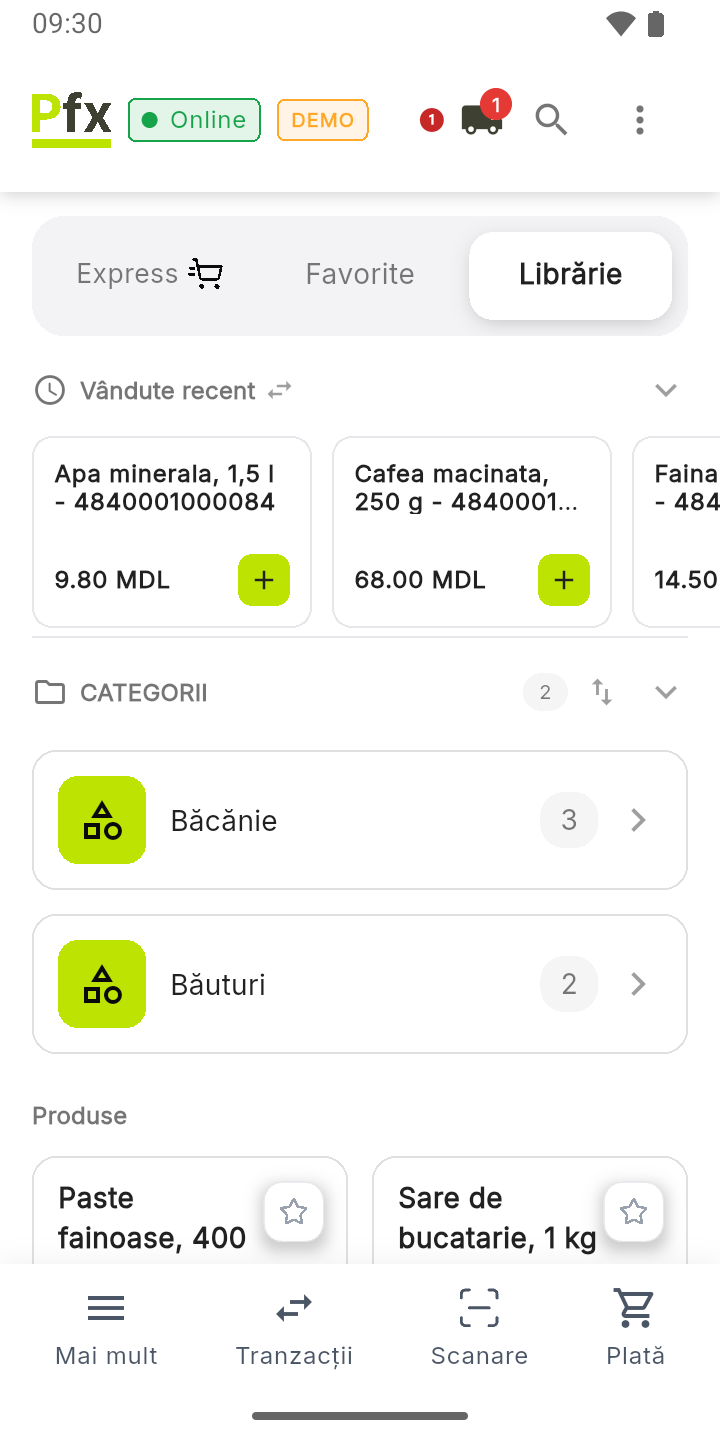The height and width of the screenshot is (1440, 720).
Task: Open the three-dot overflow menu
Action: coord(639,120)
